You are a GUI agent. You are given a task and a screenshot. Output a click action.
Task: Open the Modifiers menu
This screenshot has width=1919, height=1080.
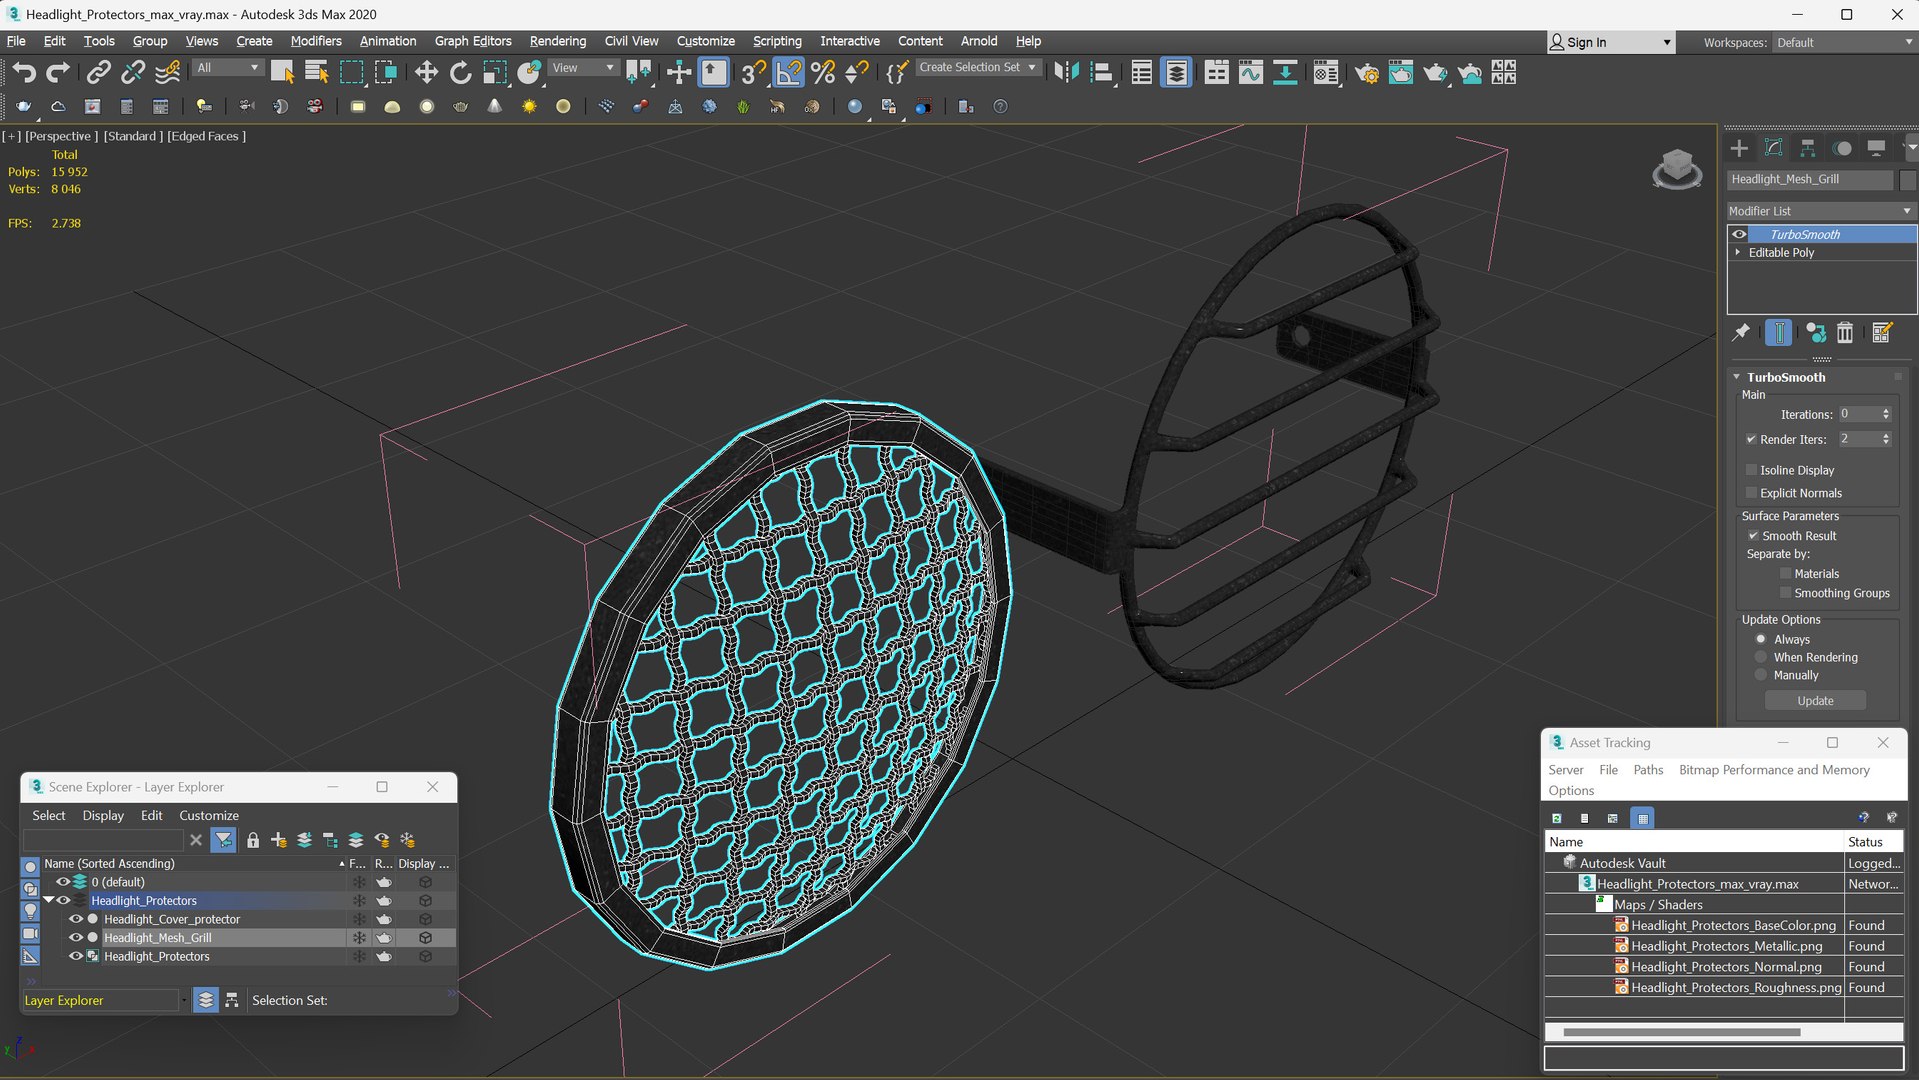tap(316, 41)
